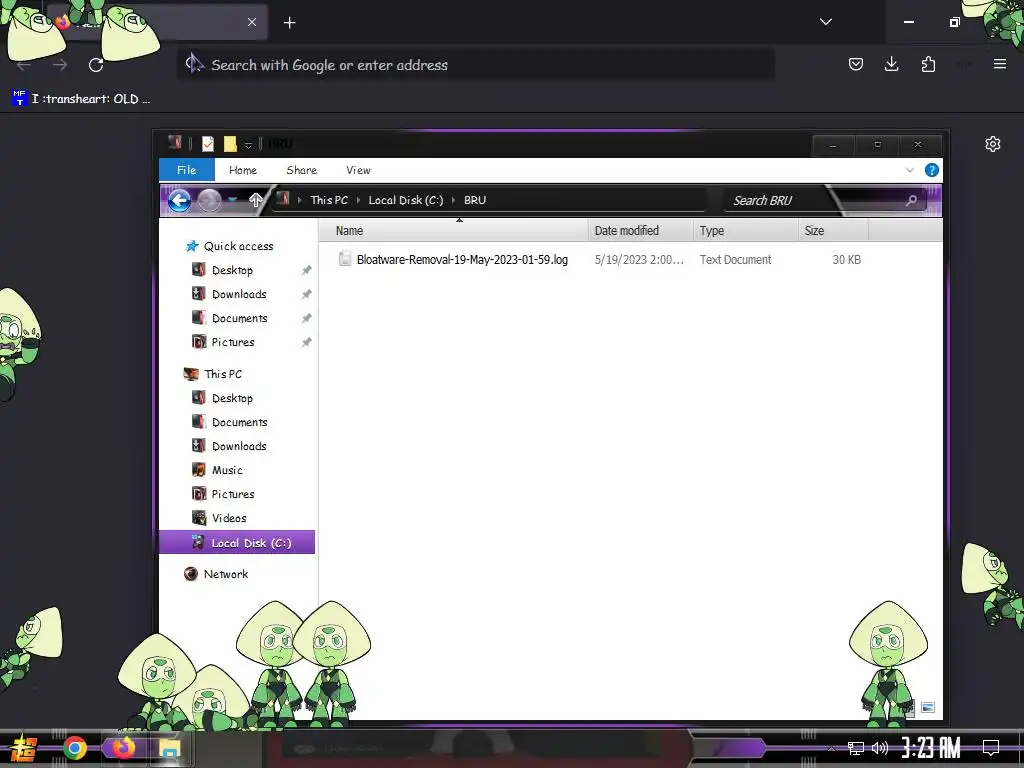Click pin icon next to Quick access Desktop
This screenshot has height=768, width=1024.
point(306,270)
